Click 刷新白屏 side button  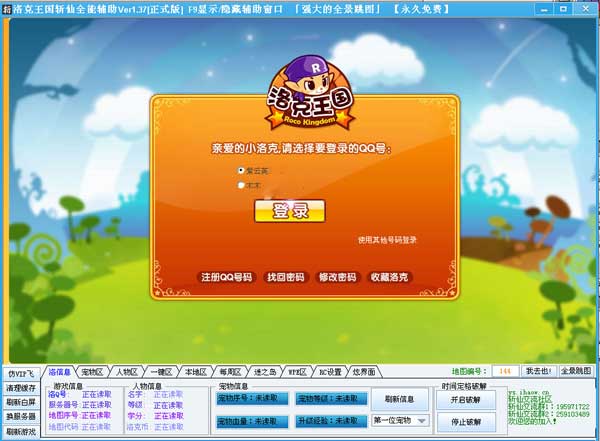pos(21,402)
